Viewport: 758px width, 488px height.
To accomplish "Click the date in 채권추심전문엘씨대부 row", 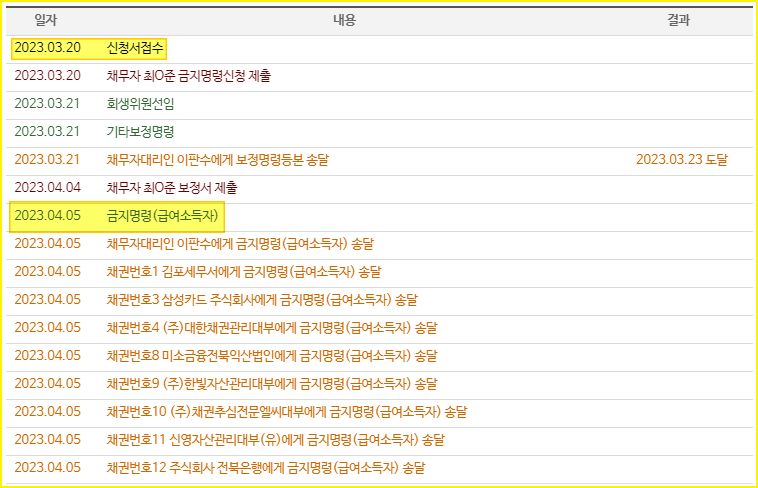I will (x=47, y=413).
